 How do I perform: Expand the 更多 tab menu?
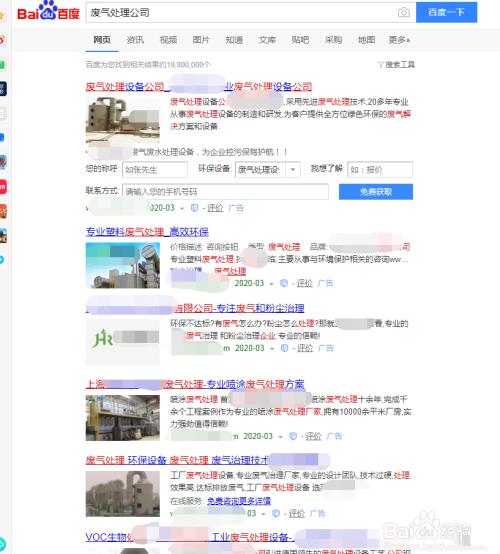click(399, 40)
